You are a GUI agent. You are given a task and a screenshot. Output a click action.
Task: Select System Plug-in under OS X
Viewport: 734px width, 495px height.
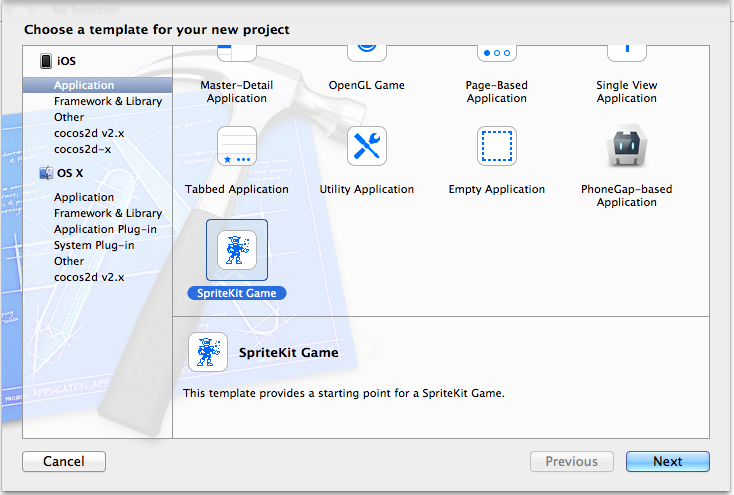(94, 245)
